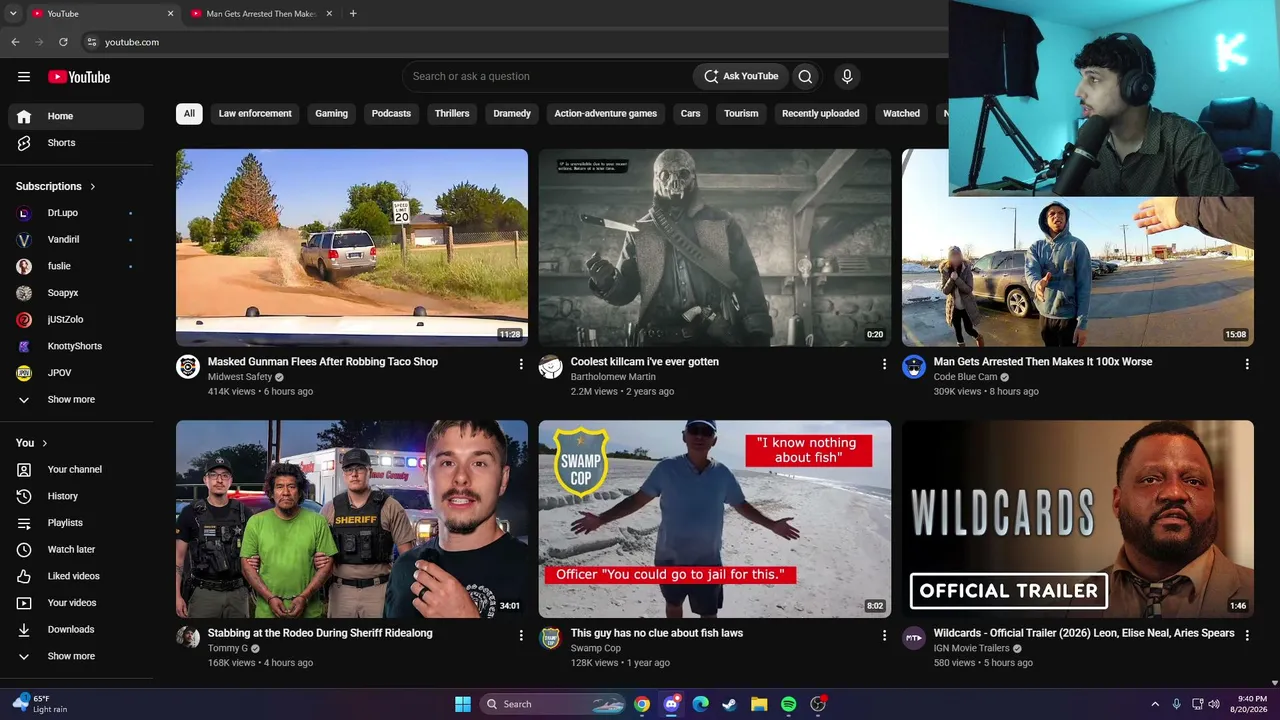Open Liked videos in the sidebar

76,576
